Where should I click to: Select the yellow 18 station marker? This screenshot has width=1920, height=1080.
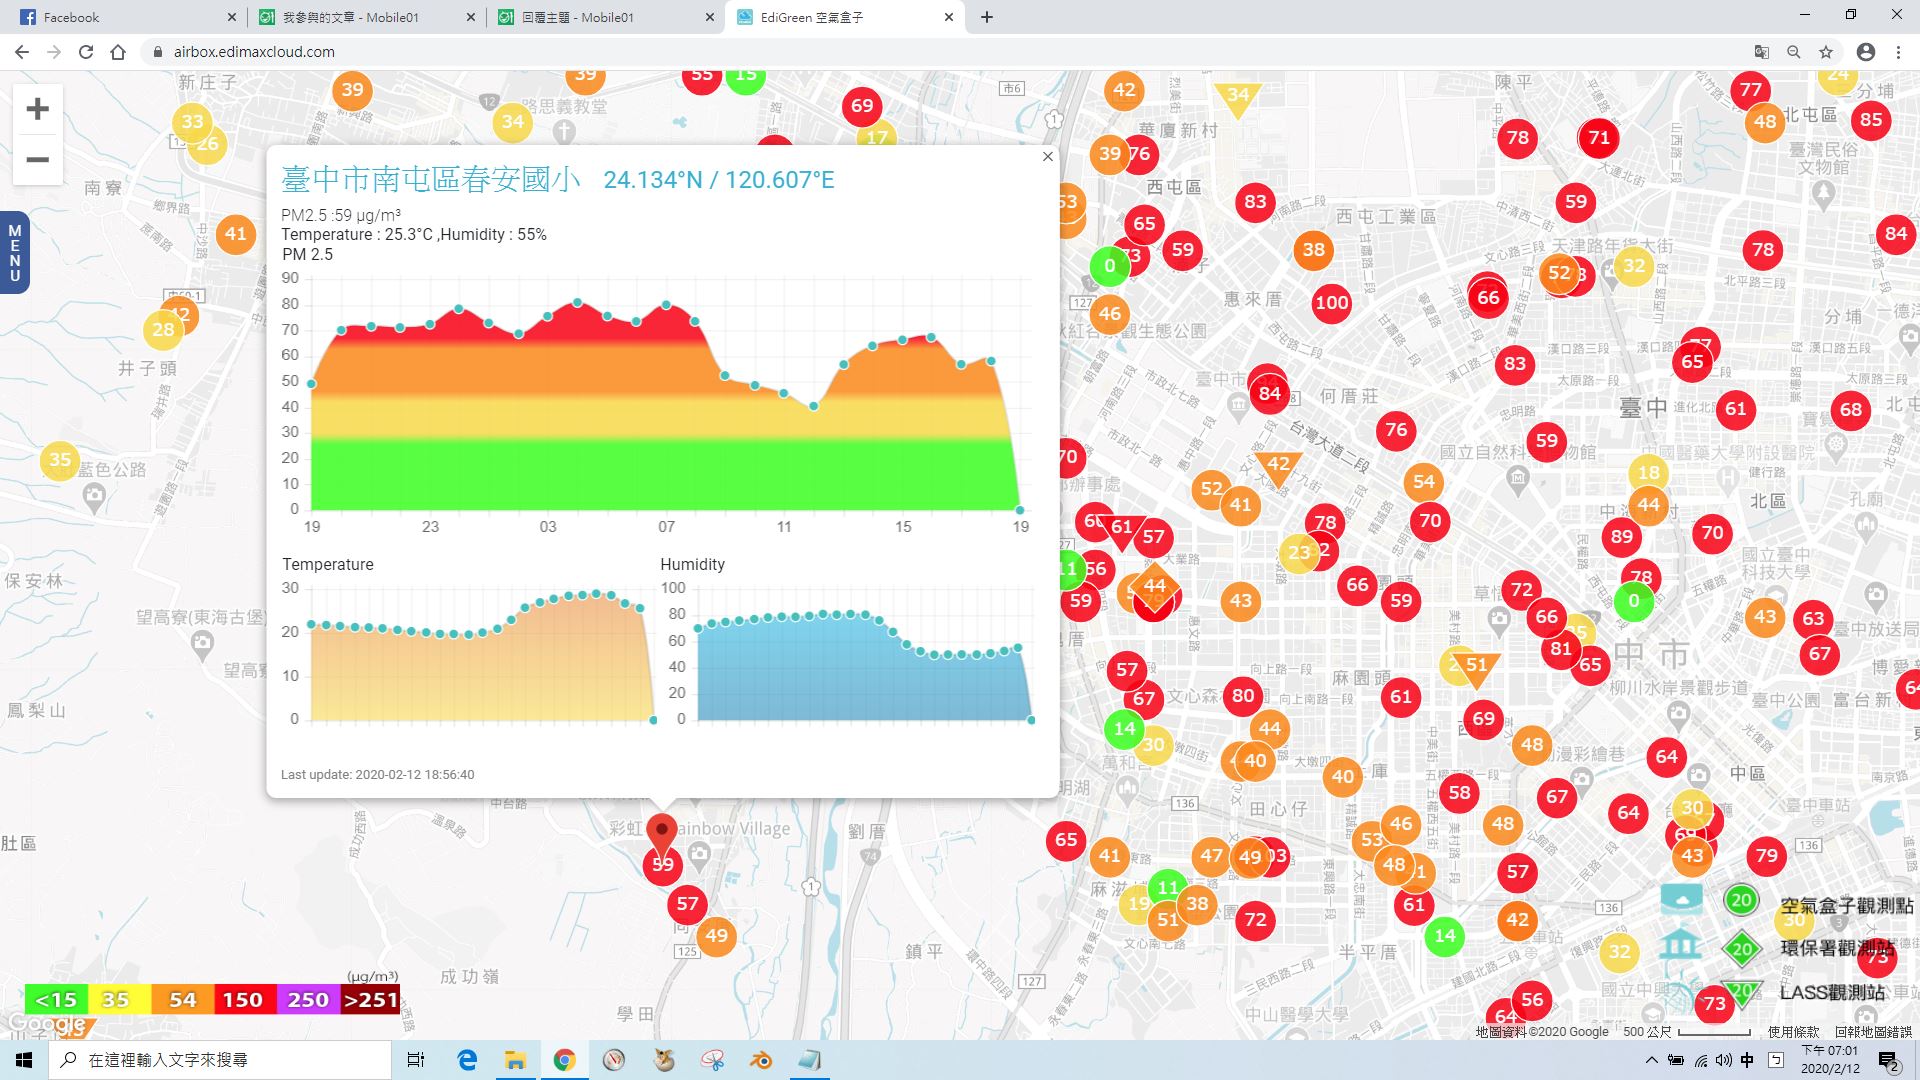point(1648,473)
